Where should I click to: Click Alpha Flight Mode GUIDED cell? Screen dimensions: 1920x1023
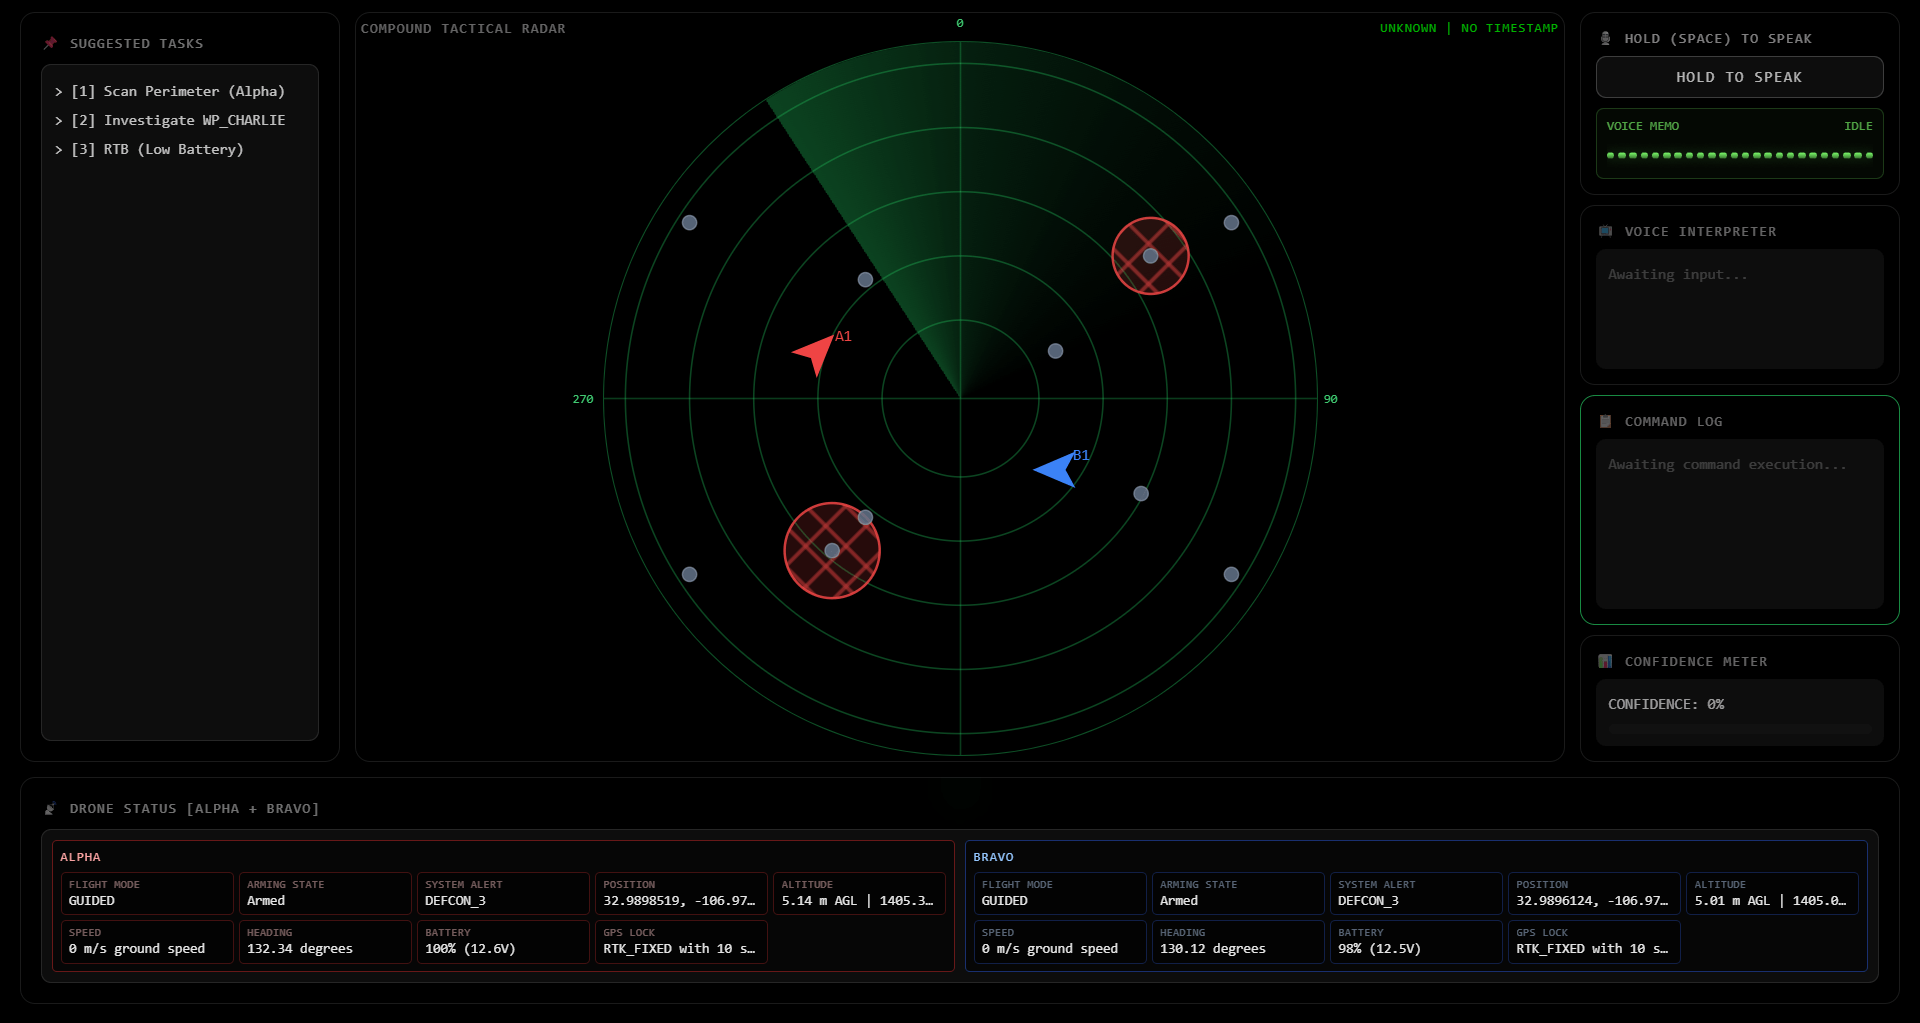coord(147,893)
